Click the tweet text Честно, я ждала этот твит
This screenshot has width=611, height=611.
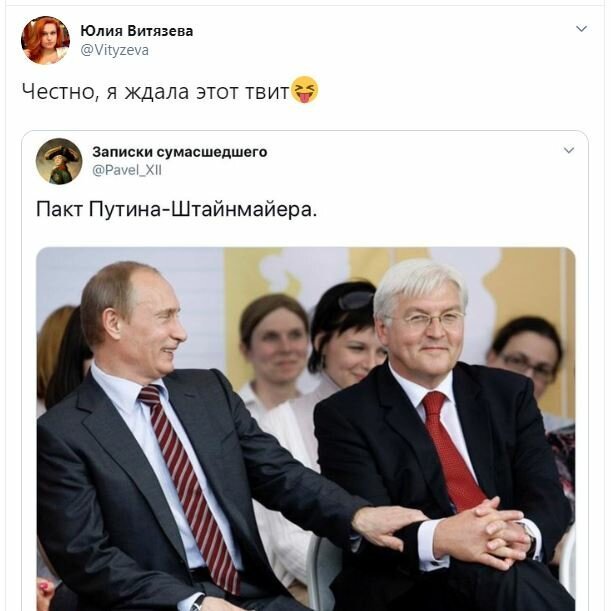click(155, 92)
